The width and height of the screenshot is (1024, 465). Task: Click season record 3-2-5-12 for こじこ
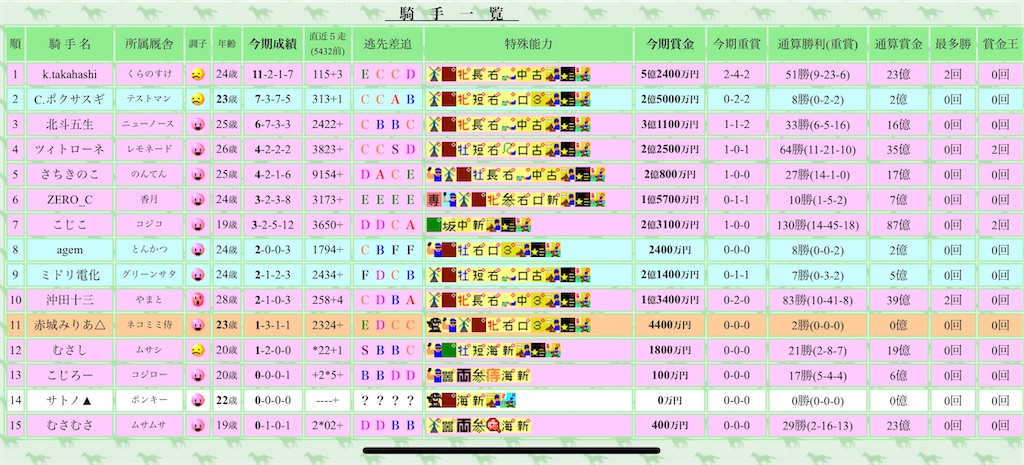273,225
